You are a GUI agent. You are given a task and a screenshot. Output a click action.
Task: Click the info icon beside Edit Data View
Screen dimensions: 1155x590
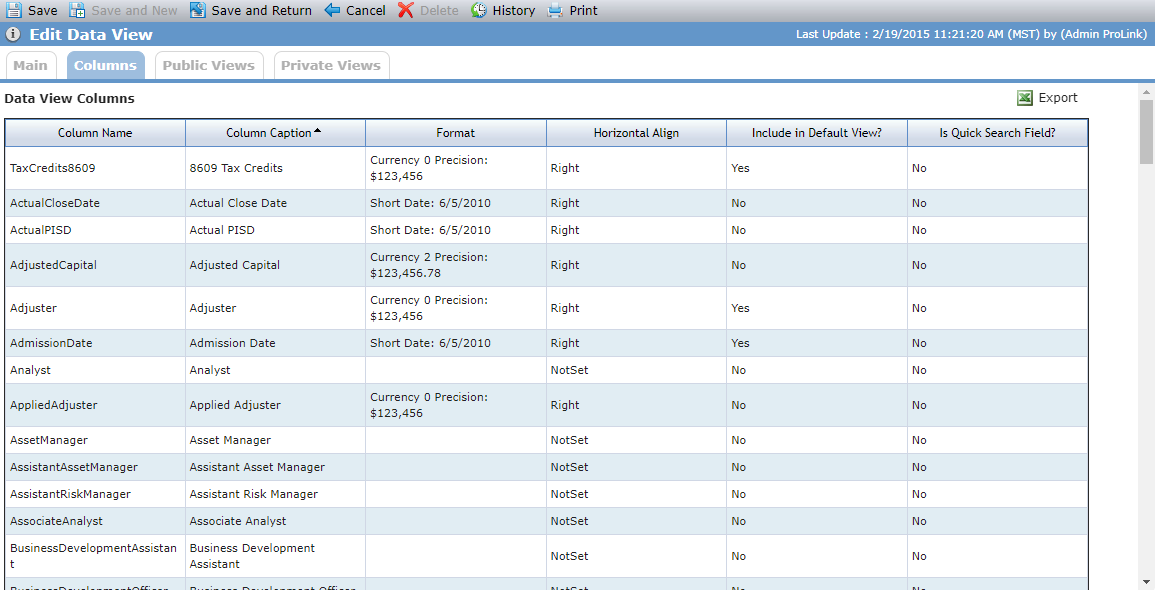click(x=13, y=35)
